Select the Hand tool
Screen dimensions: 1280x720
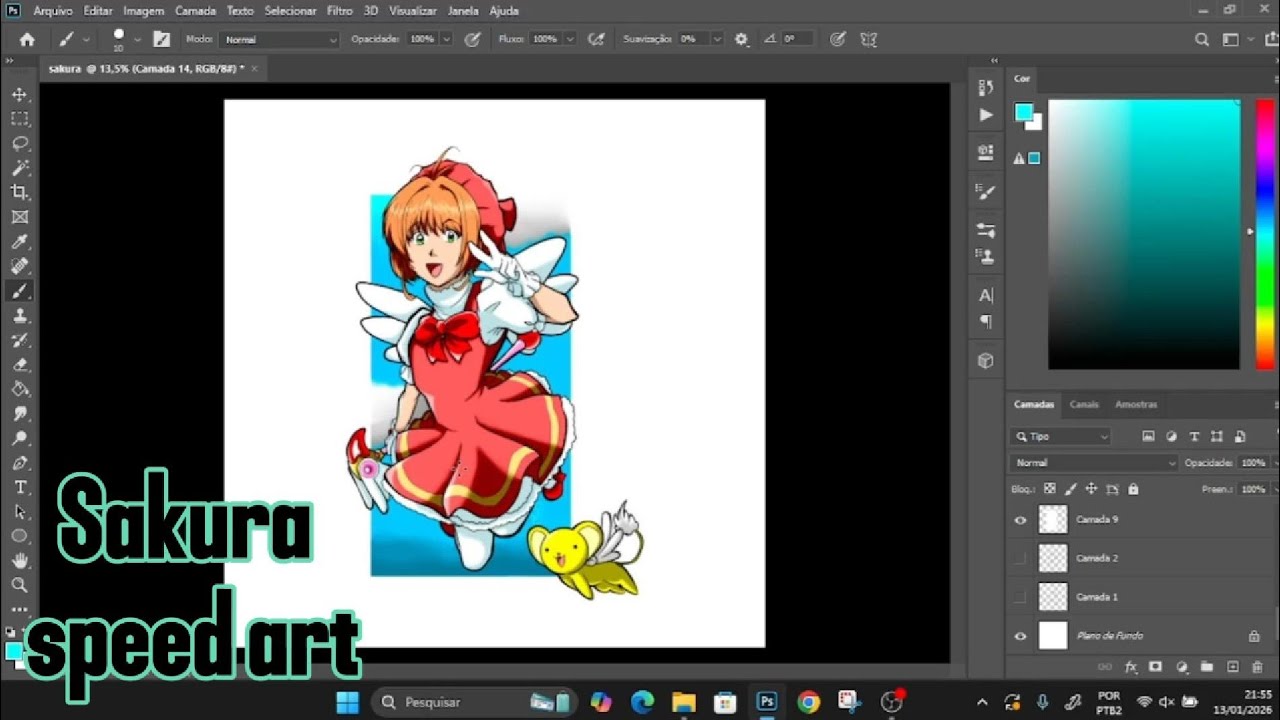point(19,560)
